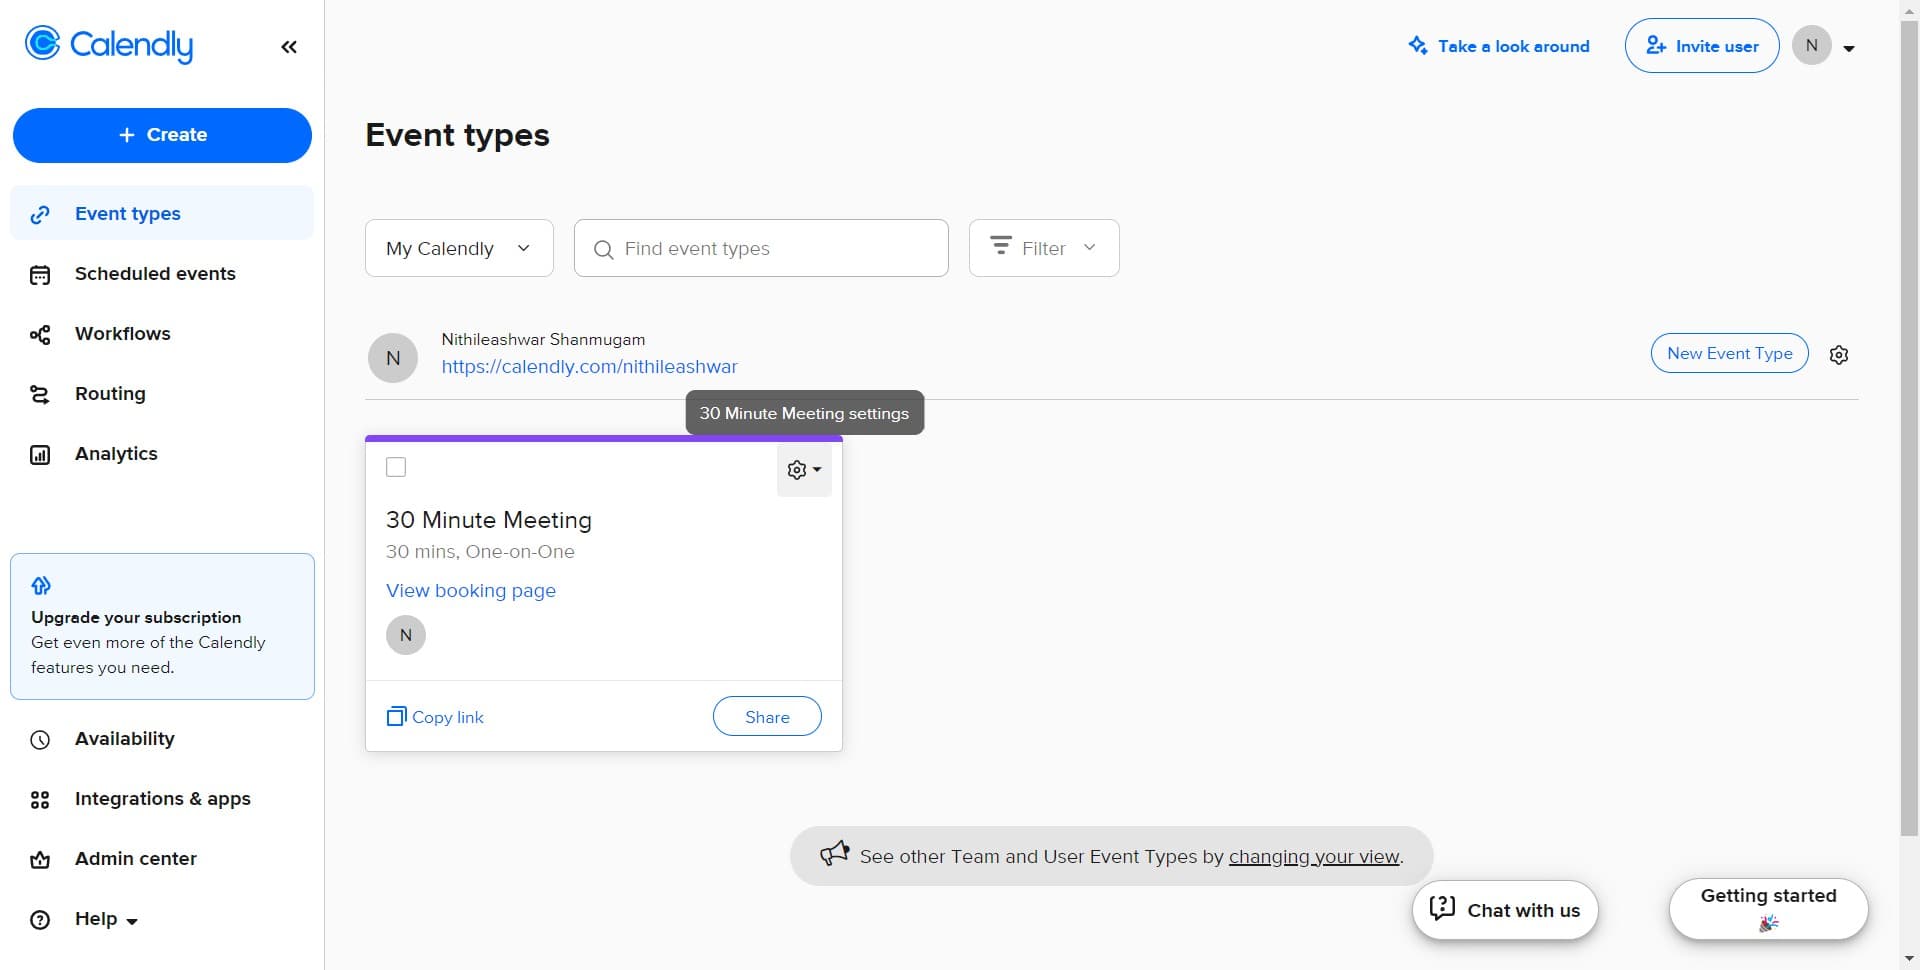Open user settings gear beside New Event Type
This screenshot has height=970, width=1920.
coord(1838,355)
